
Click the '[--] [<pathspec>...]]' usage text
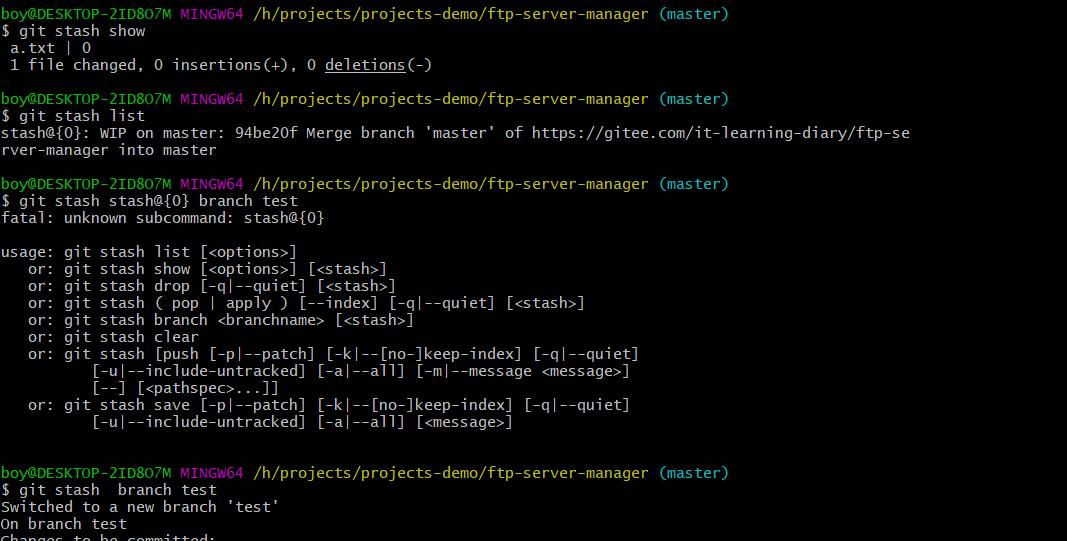tap(185, 388)
